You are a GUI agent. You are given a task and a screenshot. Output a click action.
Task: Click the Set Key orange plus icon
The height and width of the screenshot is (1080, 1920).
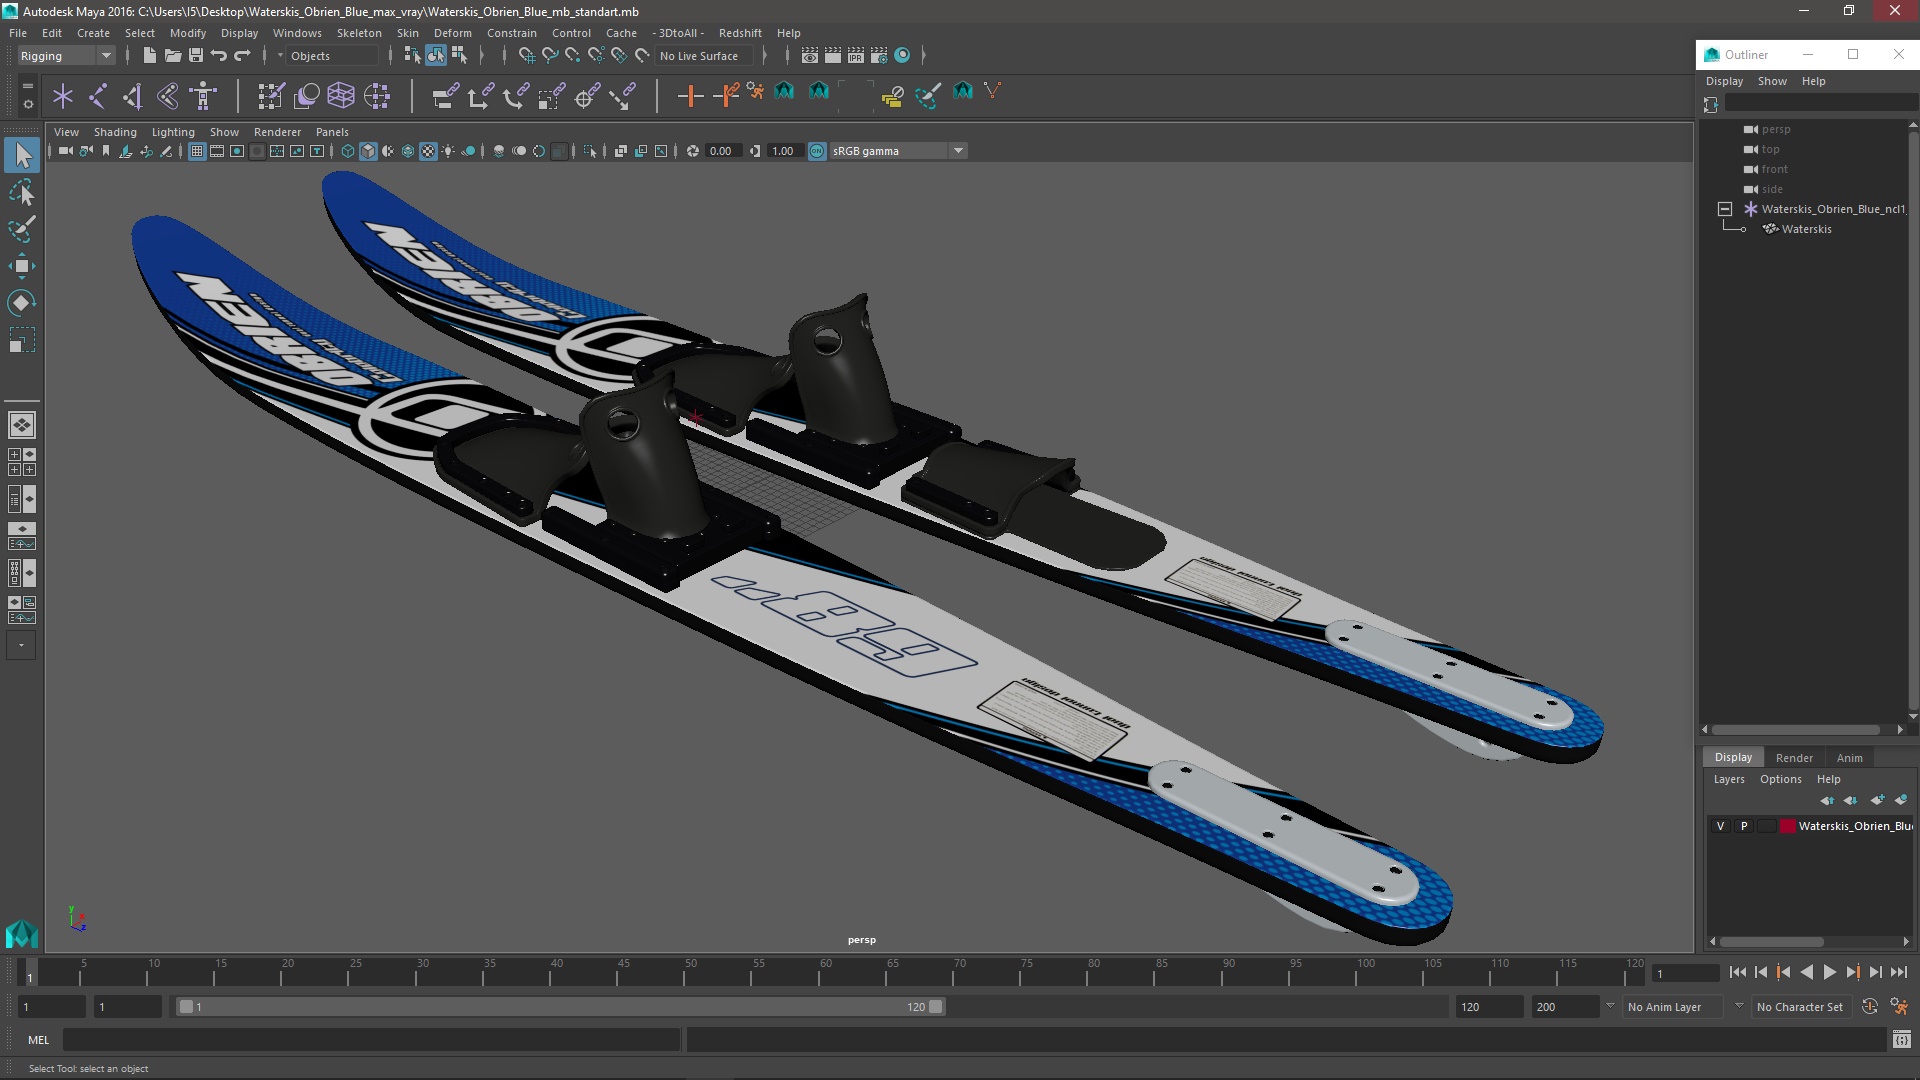690,96
